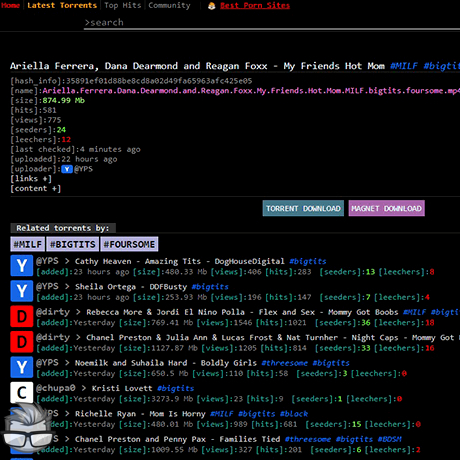Click the 'Related torrents by:' heading
Image resolution: width=460 pixels, height=460 pixels.
(x=63, y=228)
